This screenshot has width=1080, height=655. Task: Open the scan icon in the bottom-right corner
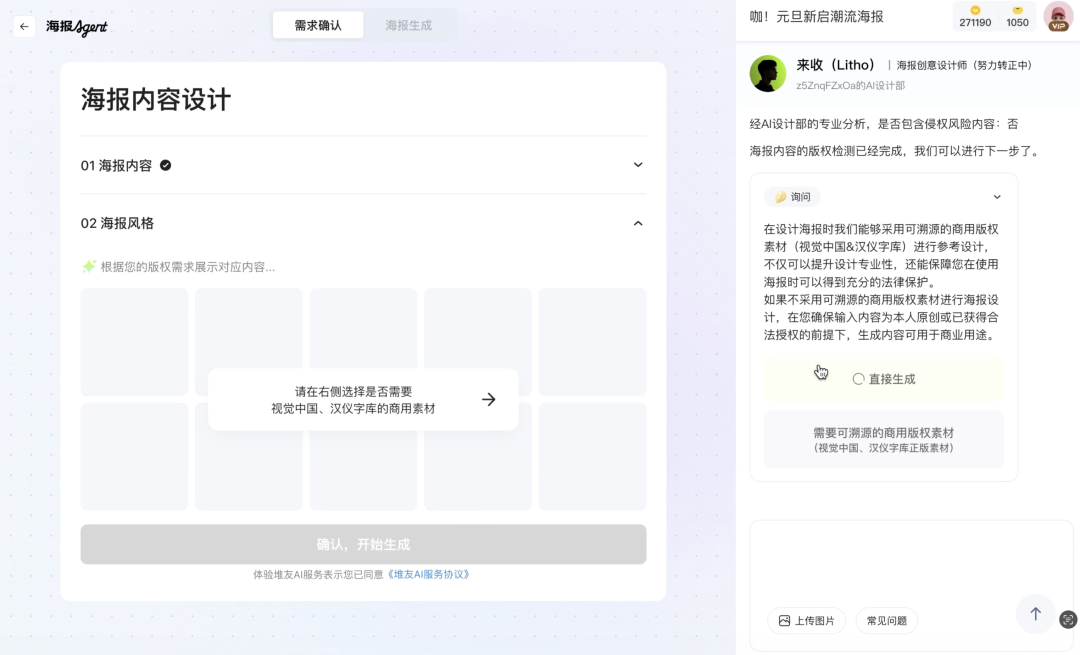1068,620
